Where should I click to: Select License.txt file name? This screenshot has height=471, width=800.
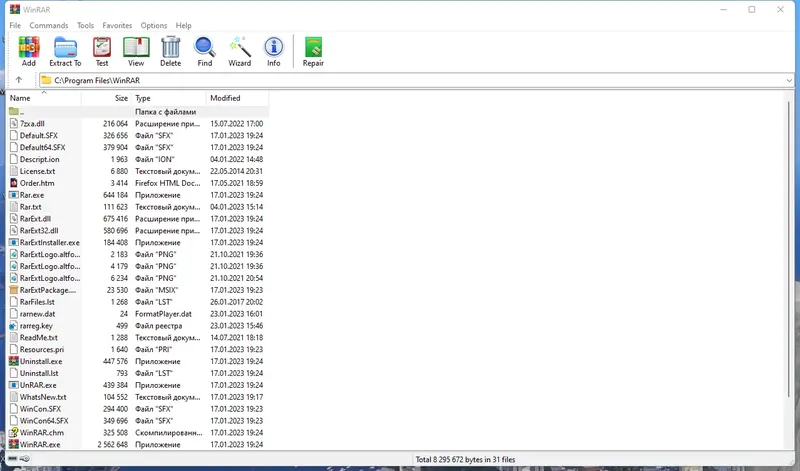click(37, 171)
